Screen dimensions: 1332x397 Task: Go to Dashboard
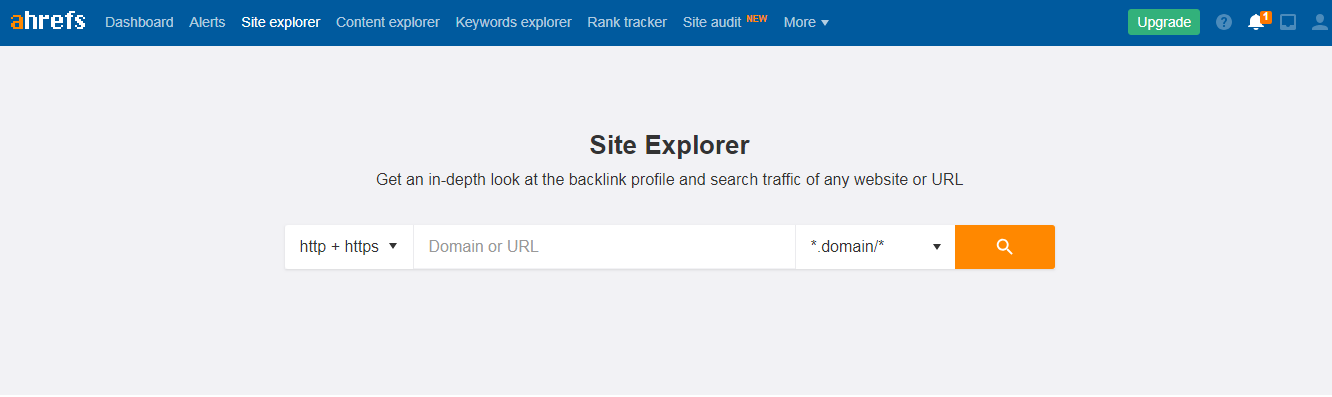(x=139, y=22)
